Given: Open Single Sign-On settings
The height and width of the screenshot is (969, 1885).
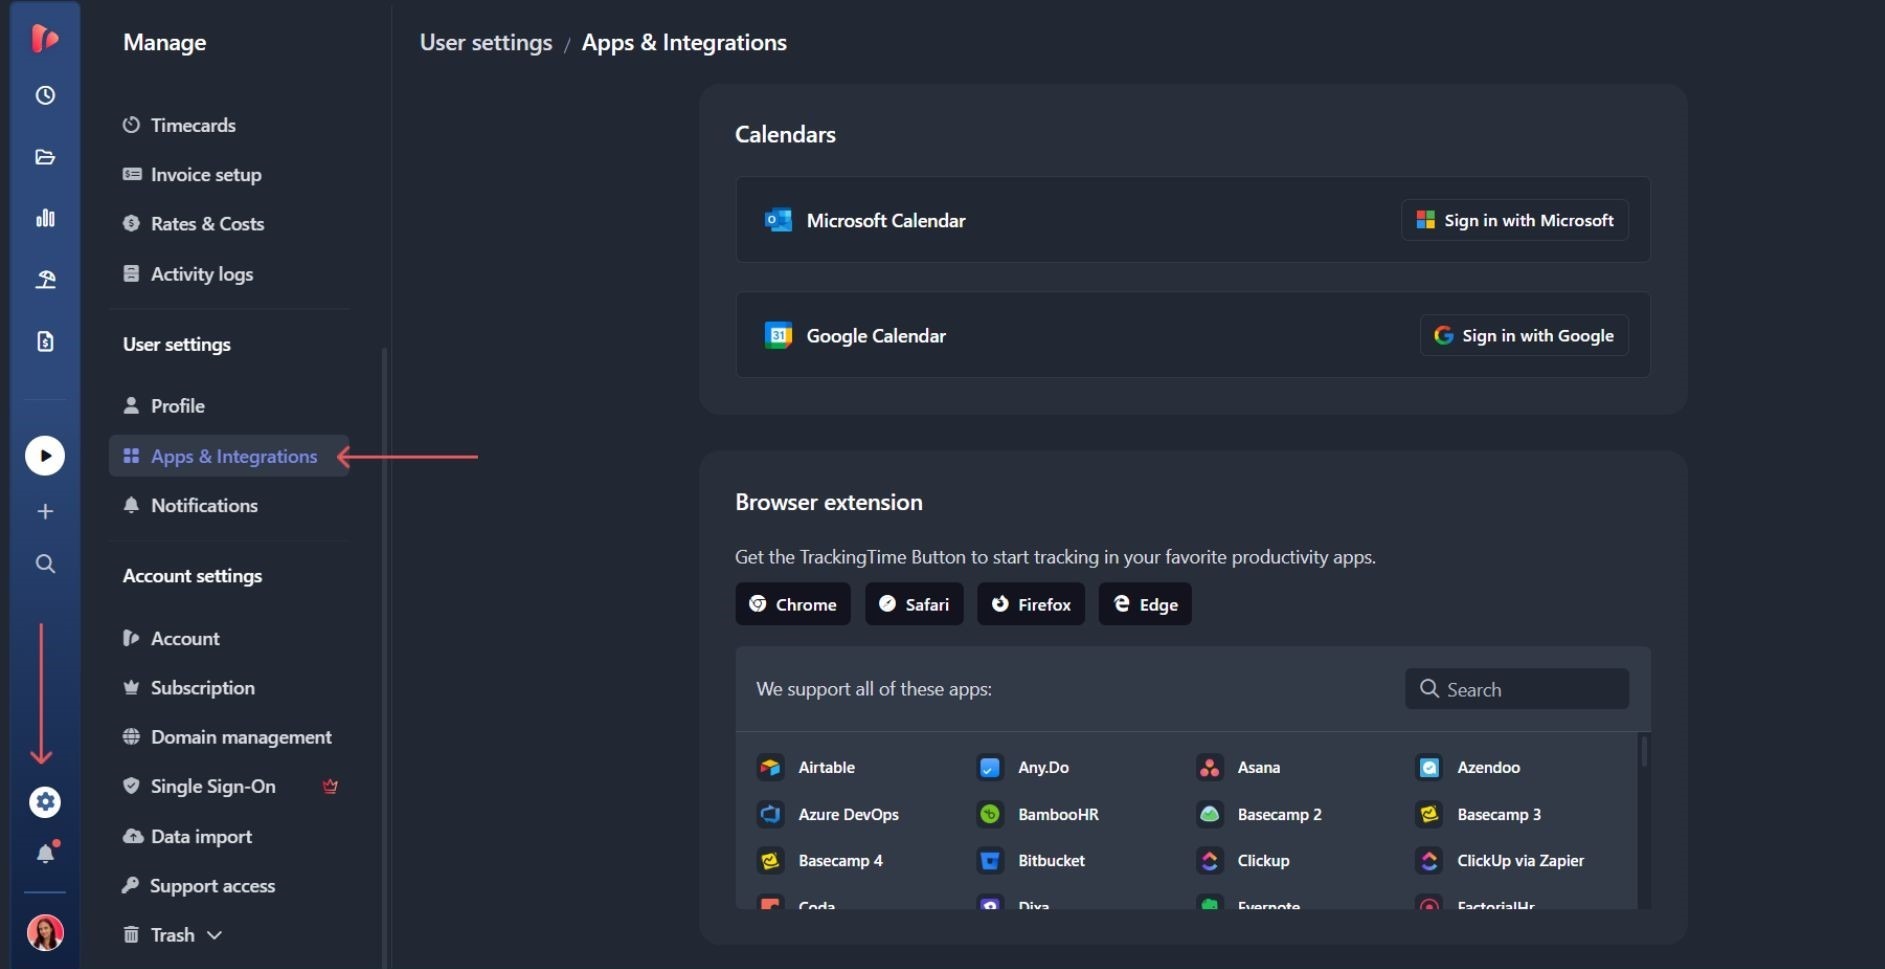Looking at the screenshot, I should coord(199,787).
